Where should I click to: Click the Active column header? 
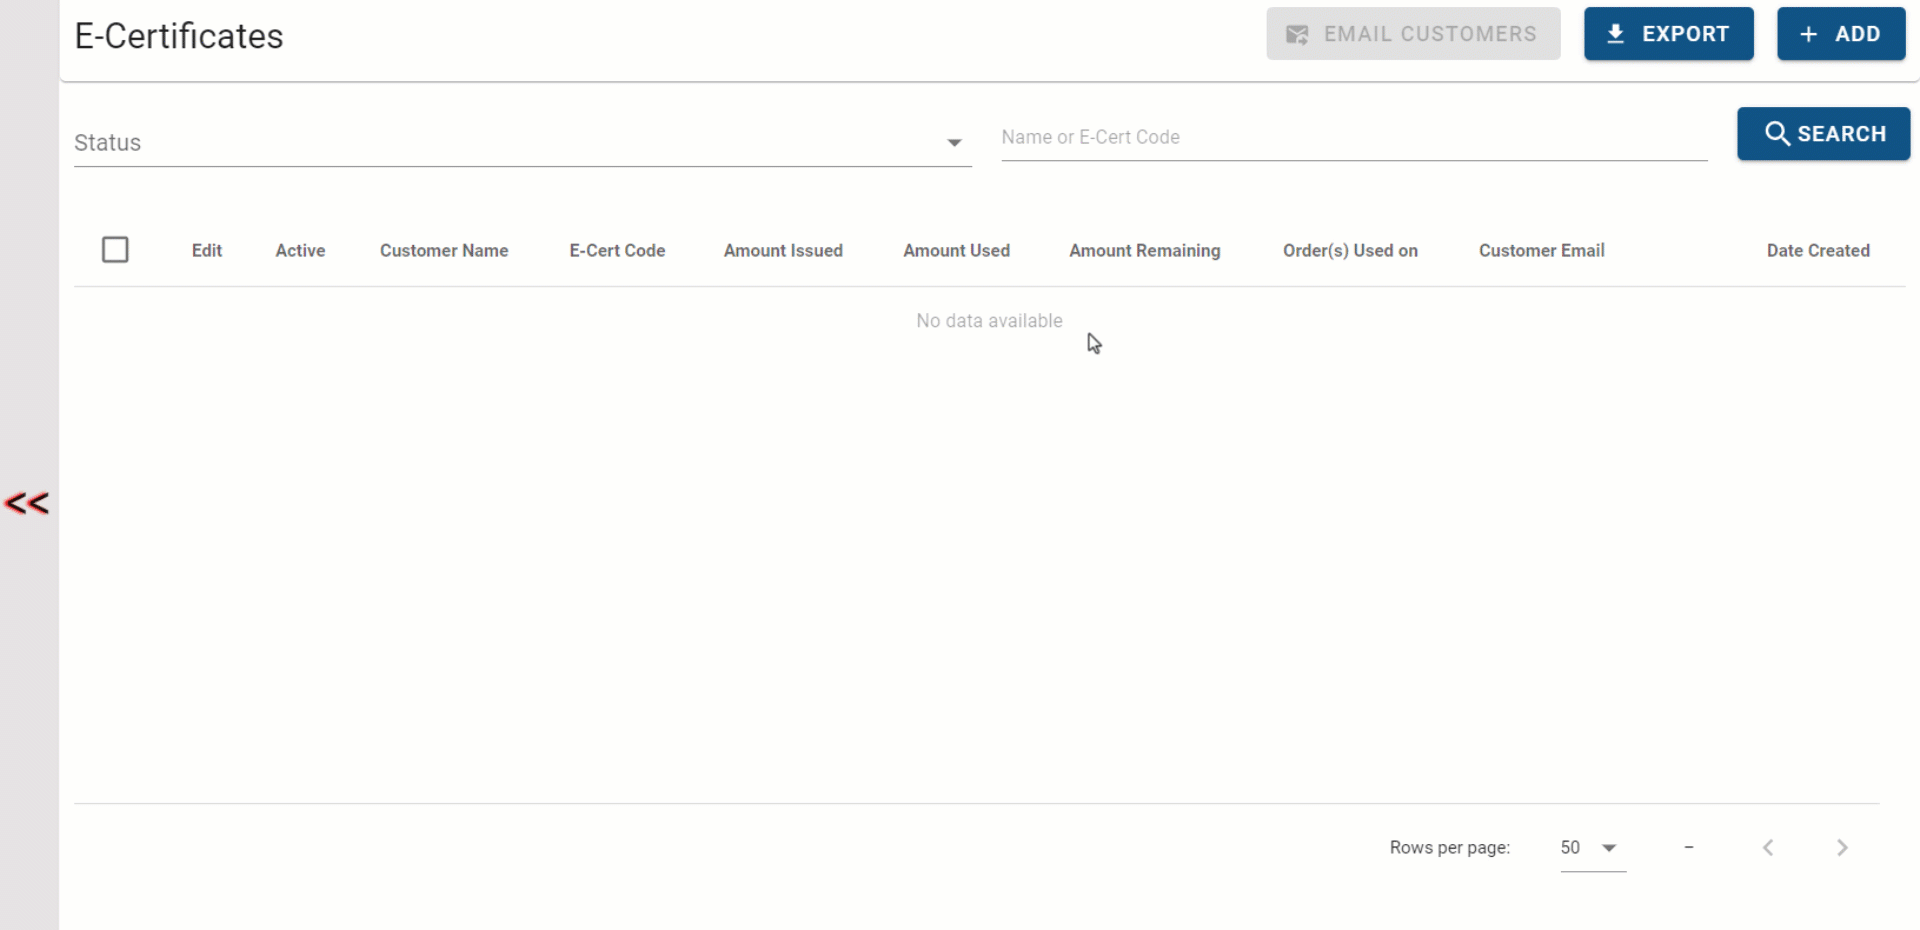click(x=300, y=251)
